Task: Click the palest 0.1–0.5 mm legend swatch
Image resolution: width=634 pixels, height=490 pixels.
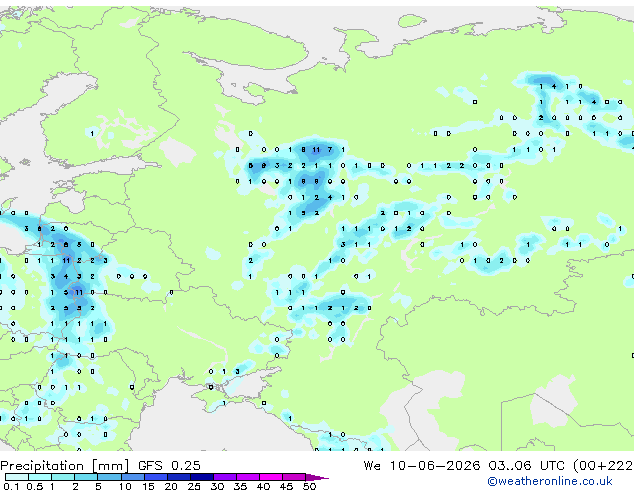Action: click(x=17, y=477)
